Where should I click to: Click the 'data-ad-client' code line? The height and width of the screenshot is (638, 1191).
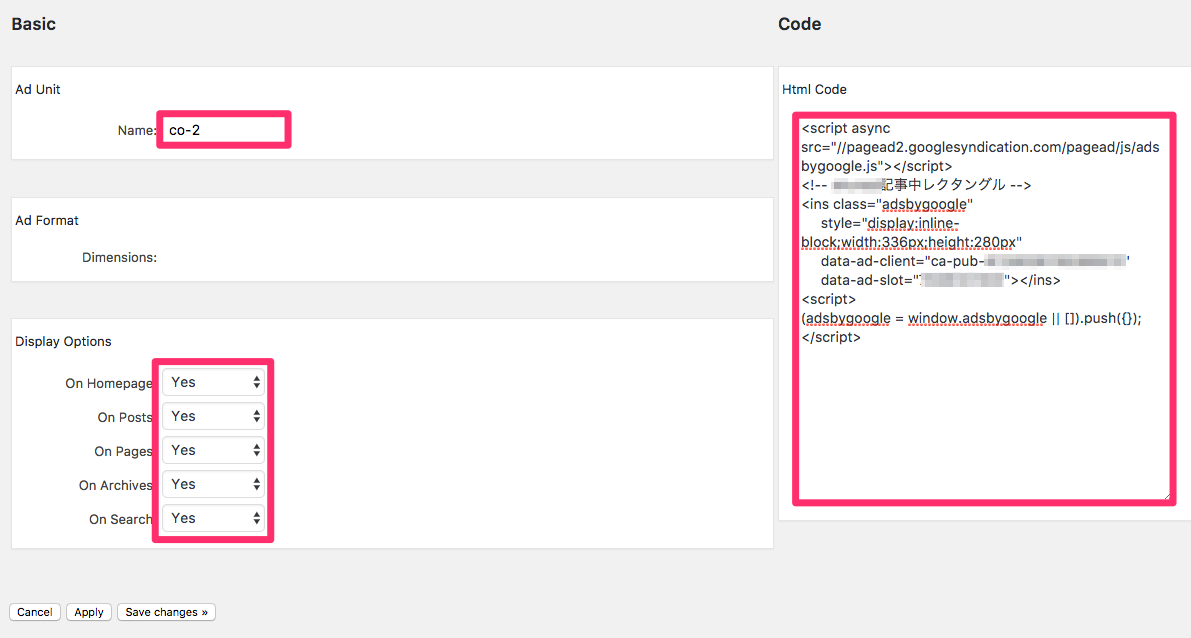pos(975,261)
